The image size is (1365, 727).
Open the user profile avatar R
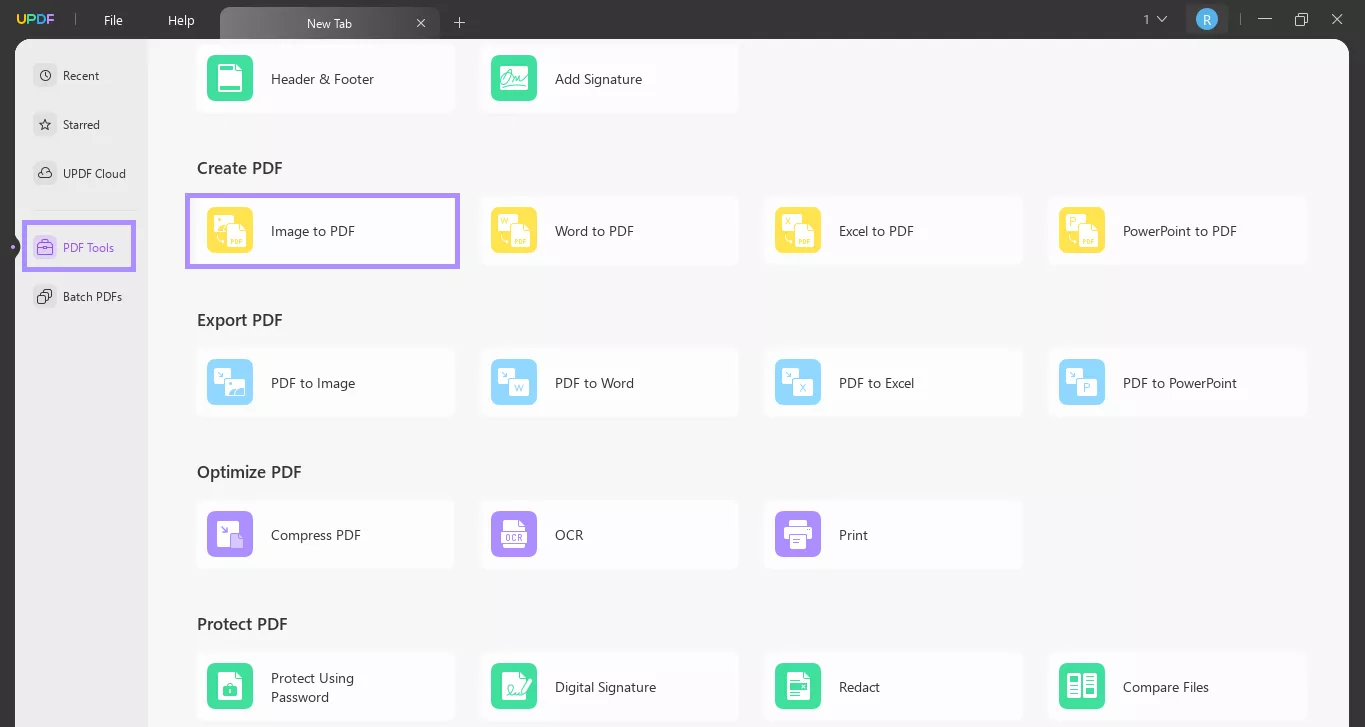click(x=1207, y=19)
